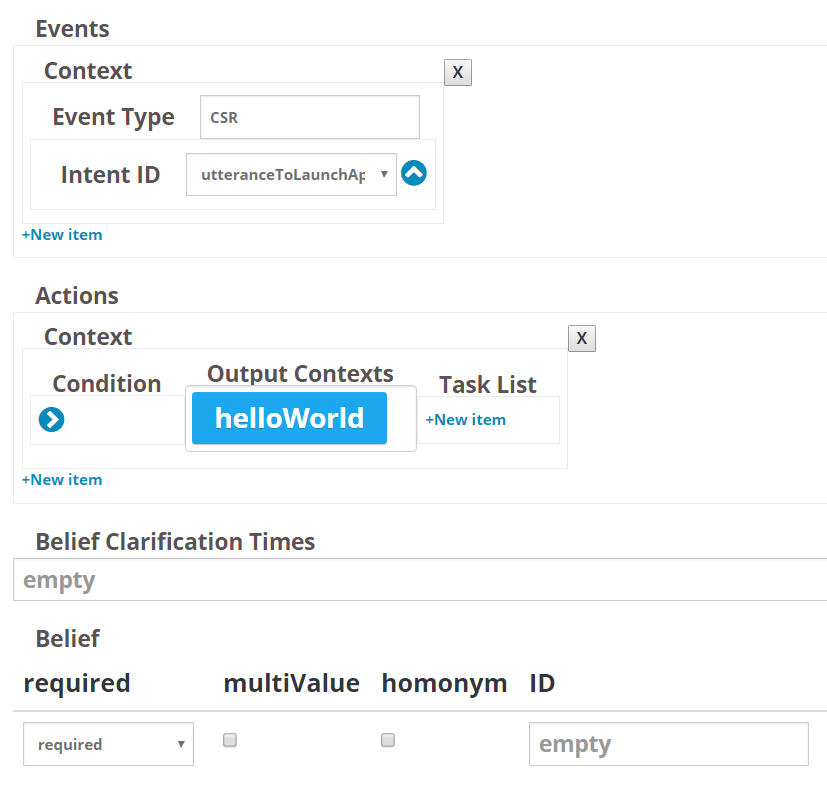Collapse Intent ID with the blue up-chevron icon
The image size is (827, 789).
pos(414,173)
